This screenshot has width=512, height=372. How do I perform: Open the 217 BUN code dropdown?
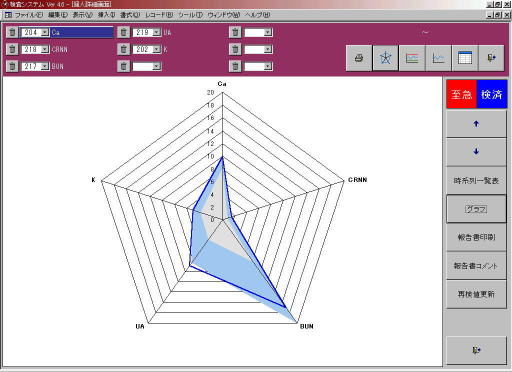(x=45, y=66)
